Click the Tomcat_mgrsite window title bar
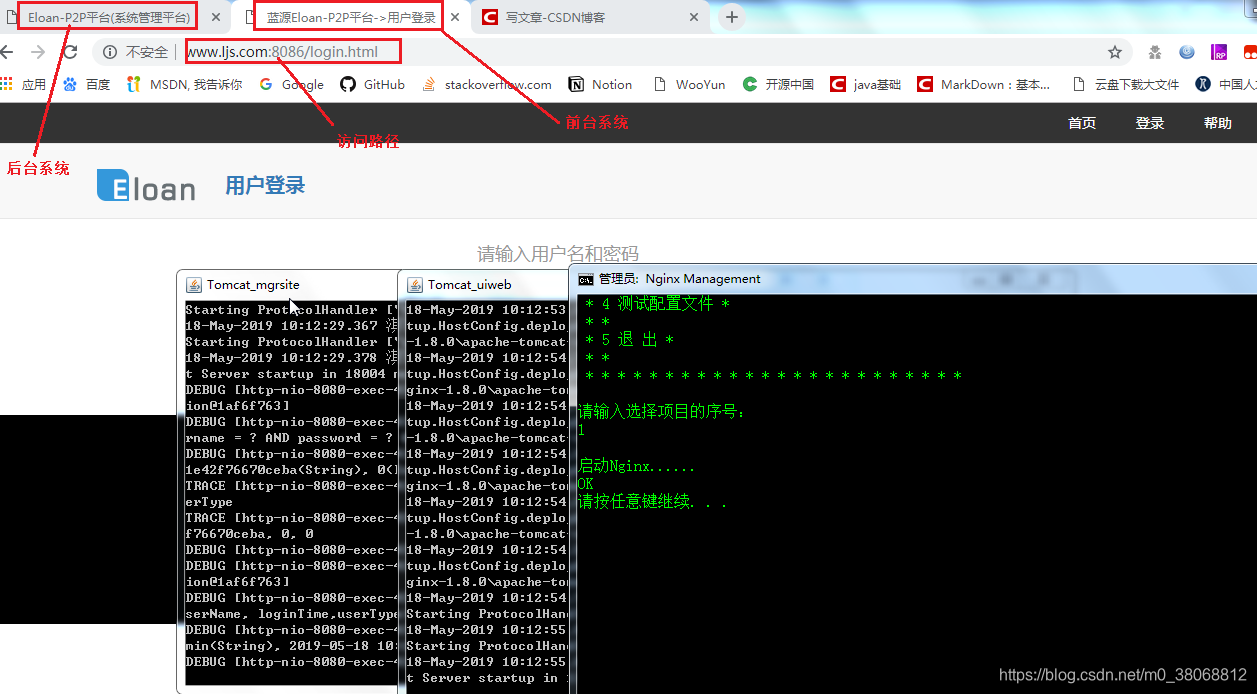The width and height of the screenshot is (1257, 694). click(287, 285)
